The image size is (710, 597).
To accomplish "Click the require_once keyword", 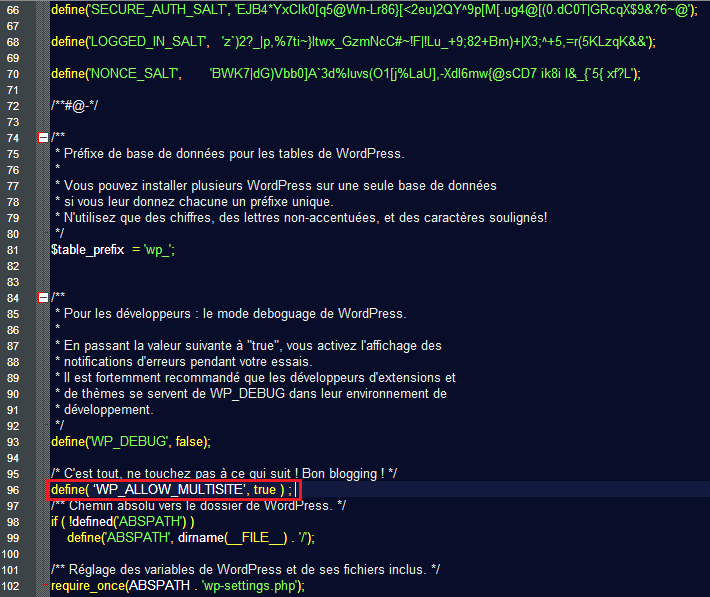I will click(87, 585).
